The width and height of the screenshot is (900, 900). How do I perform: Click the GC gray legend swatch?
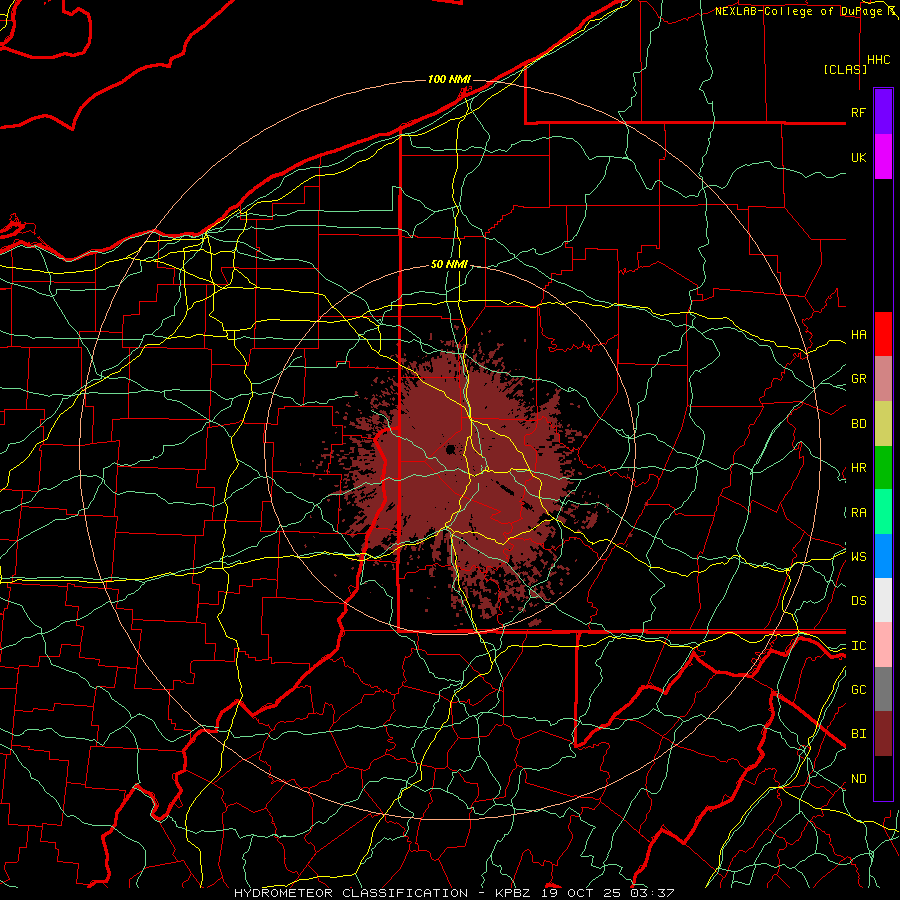(x=883, y=689)
